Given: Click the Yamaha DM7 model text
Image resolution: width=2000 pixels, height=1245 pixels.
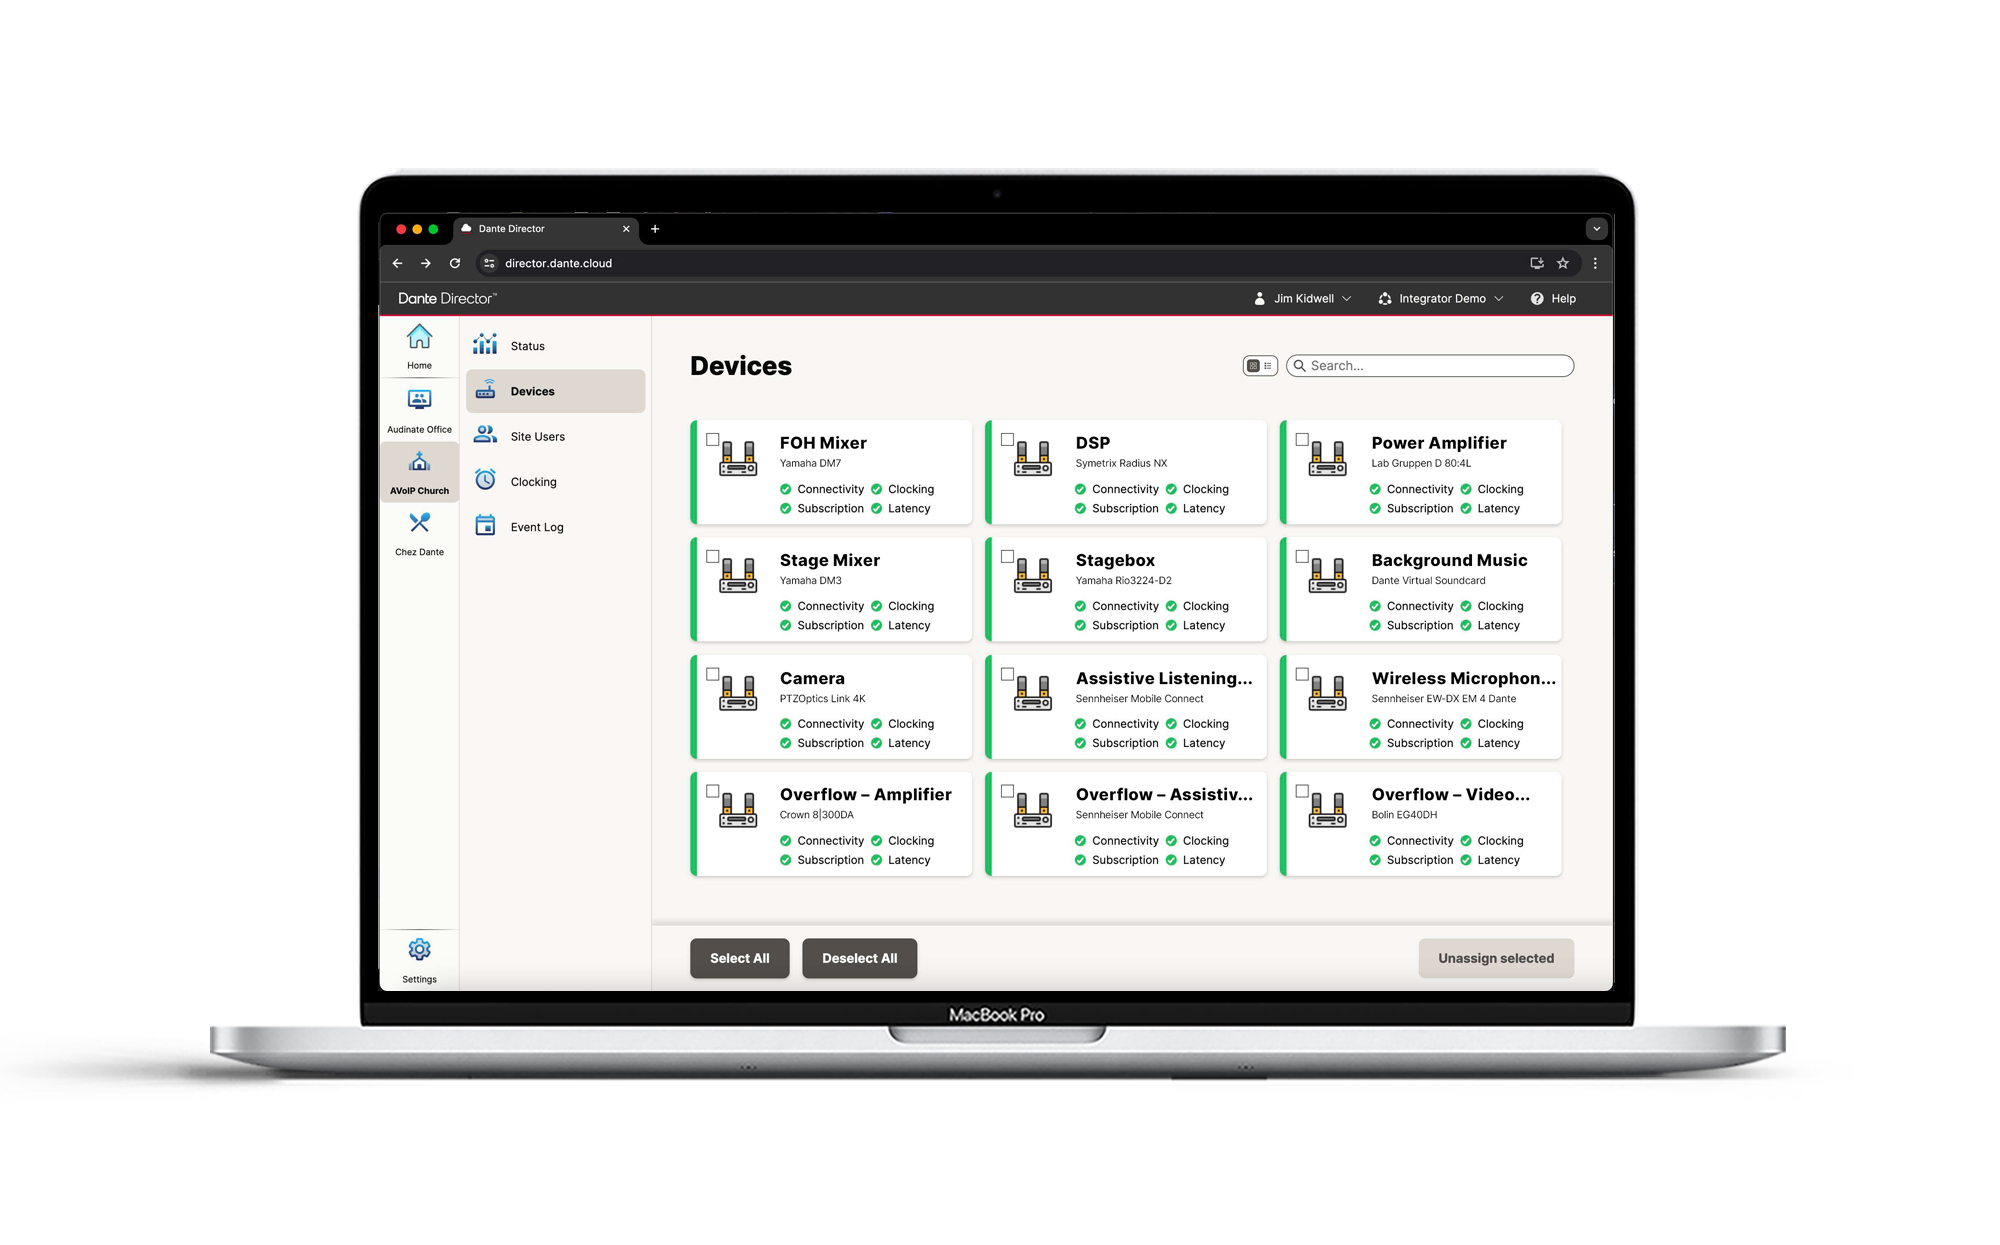Looking at the screenshot, I should [810, 463].
